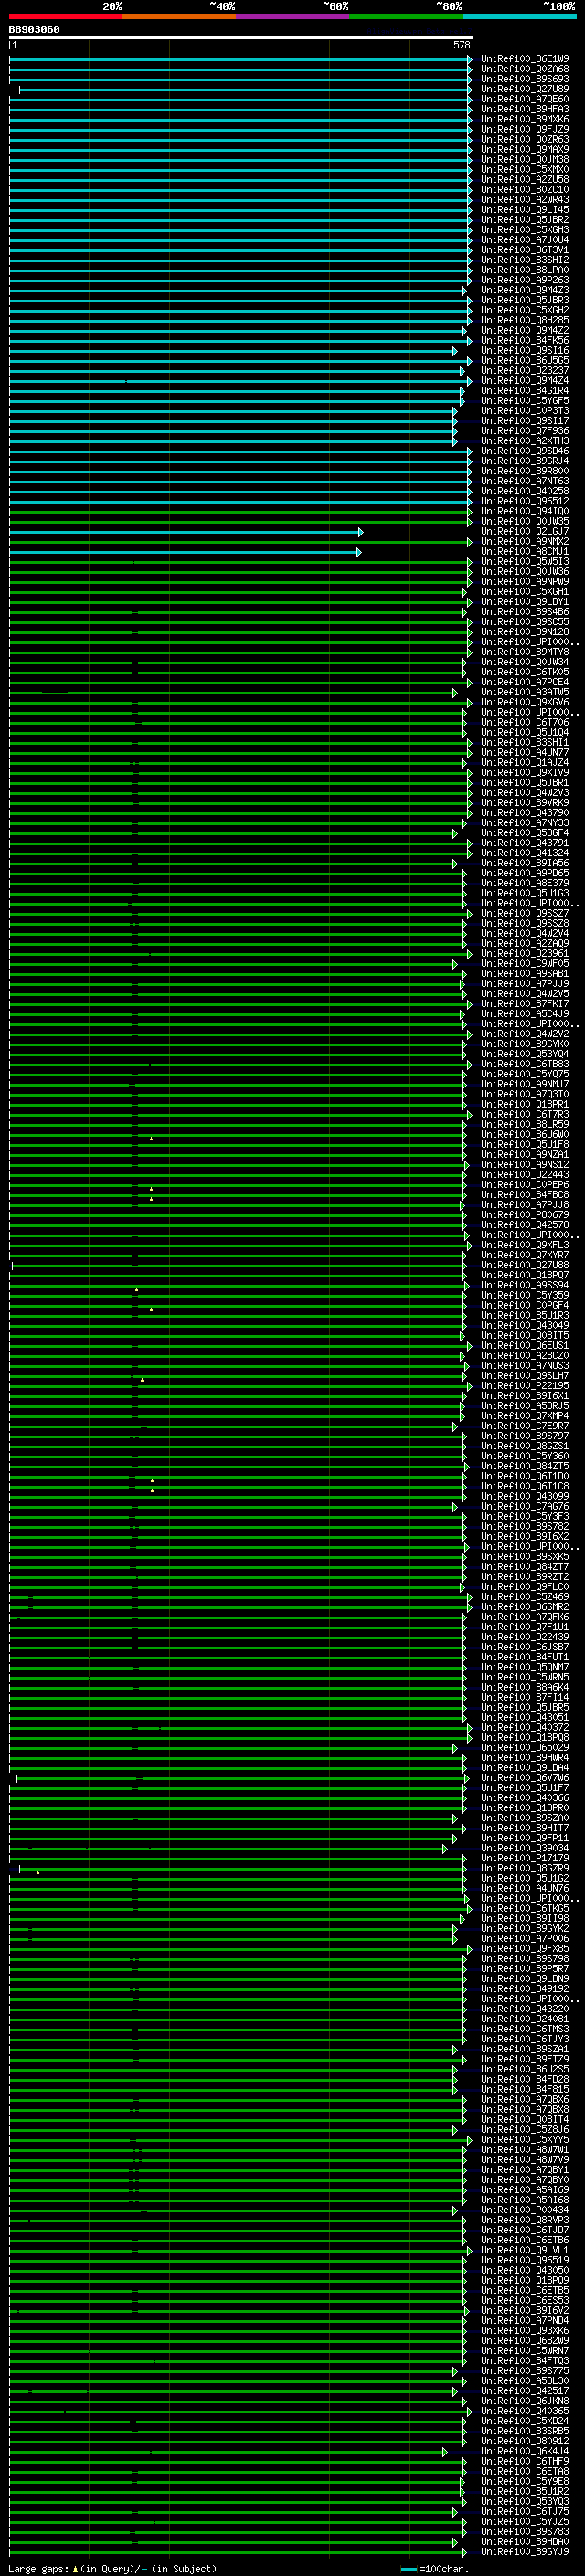Image resolution: width=585 pixels, height=2576 pixels.
Task: Open hit UniRef100_B9S4B6
Action: [x=525, y=612]
